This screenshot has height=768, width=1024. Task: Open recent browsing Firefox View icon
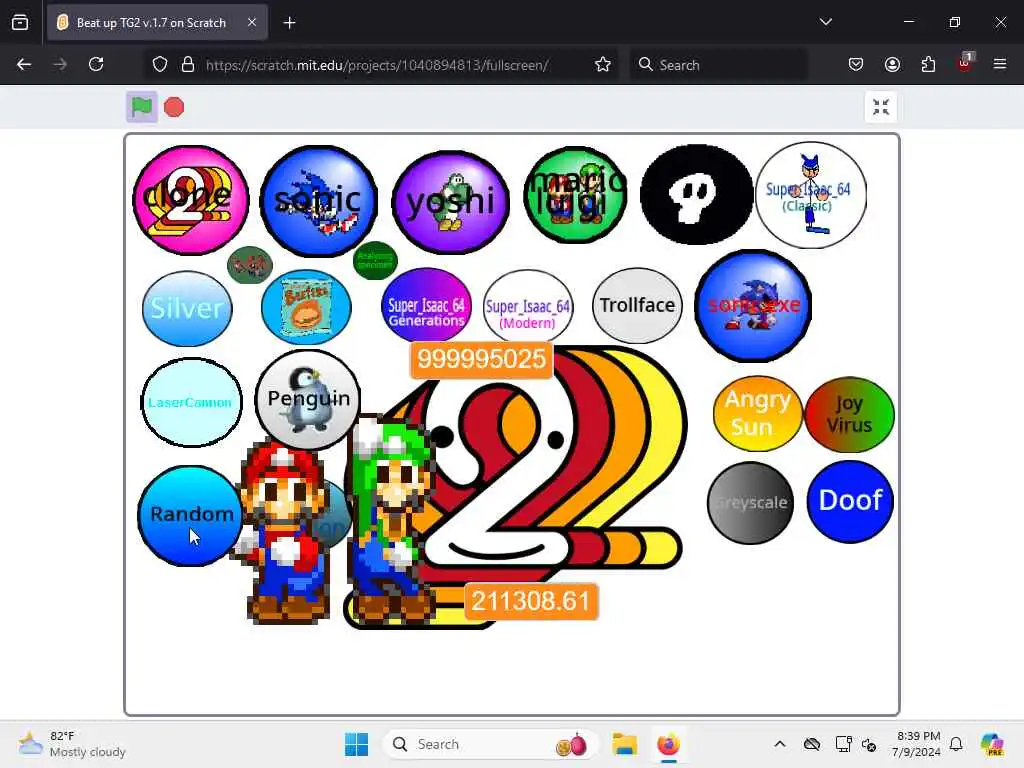[20, 22]
